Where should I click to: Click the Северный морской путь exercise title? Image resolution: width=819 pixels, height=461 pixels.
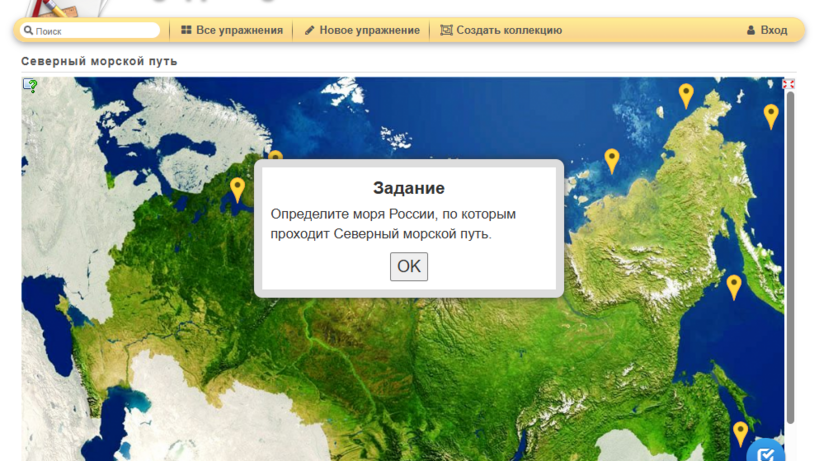(x=99, y=61)
